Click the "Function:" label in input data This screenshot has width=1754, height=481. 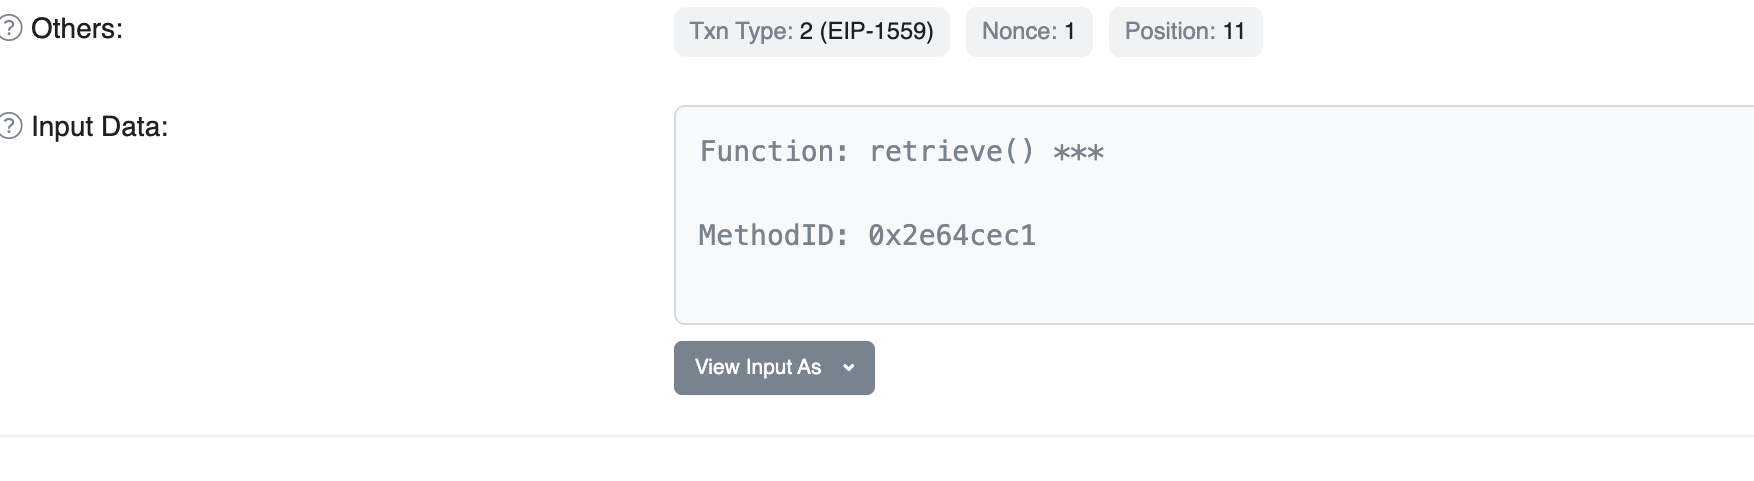coord(774,152)
